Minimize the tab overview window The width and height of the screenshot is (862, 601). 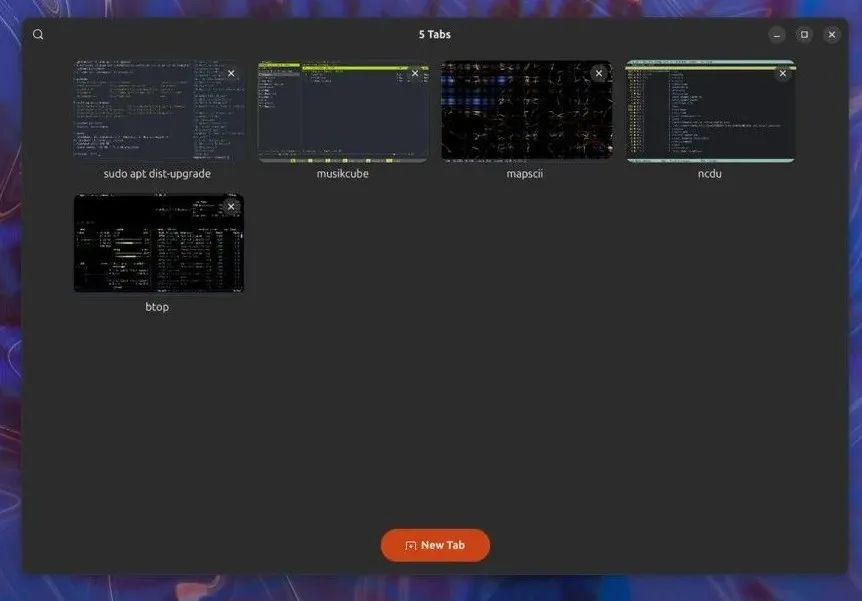click(777, 35)
